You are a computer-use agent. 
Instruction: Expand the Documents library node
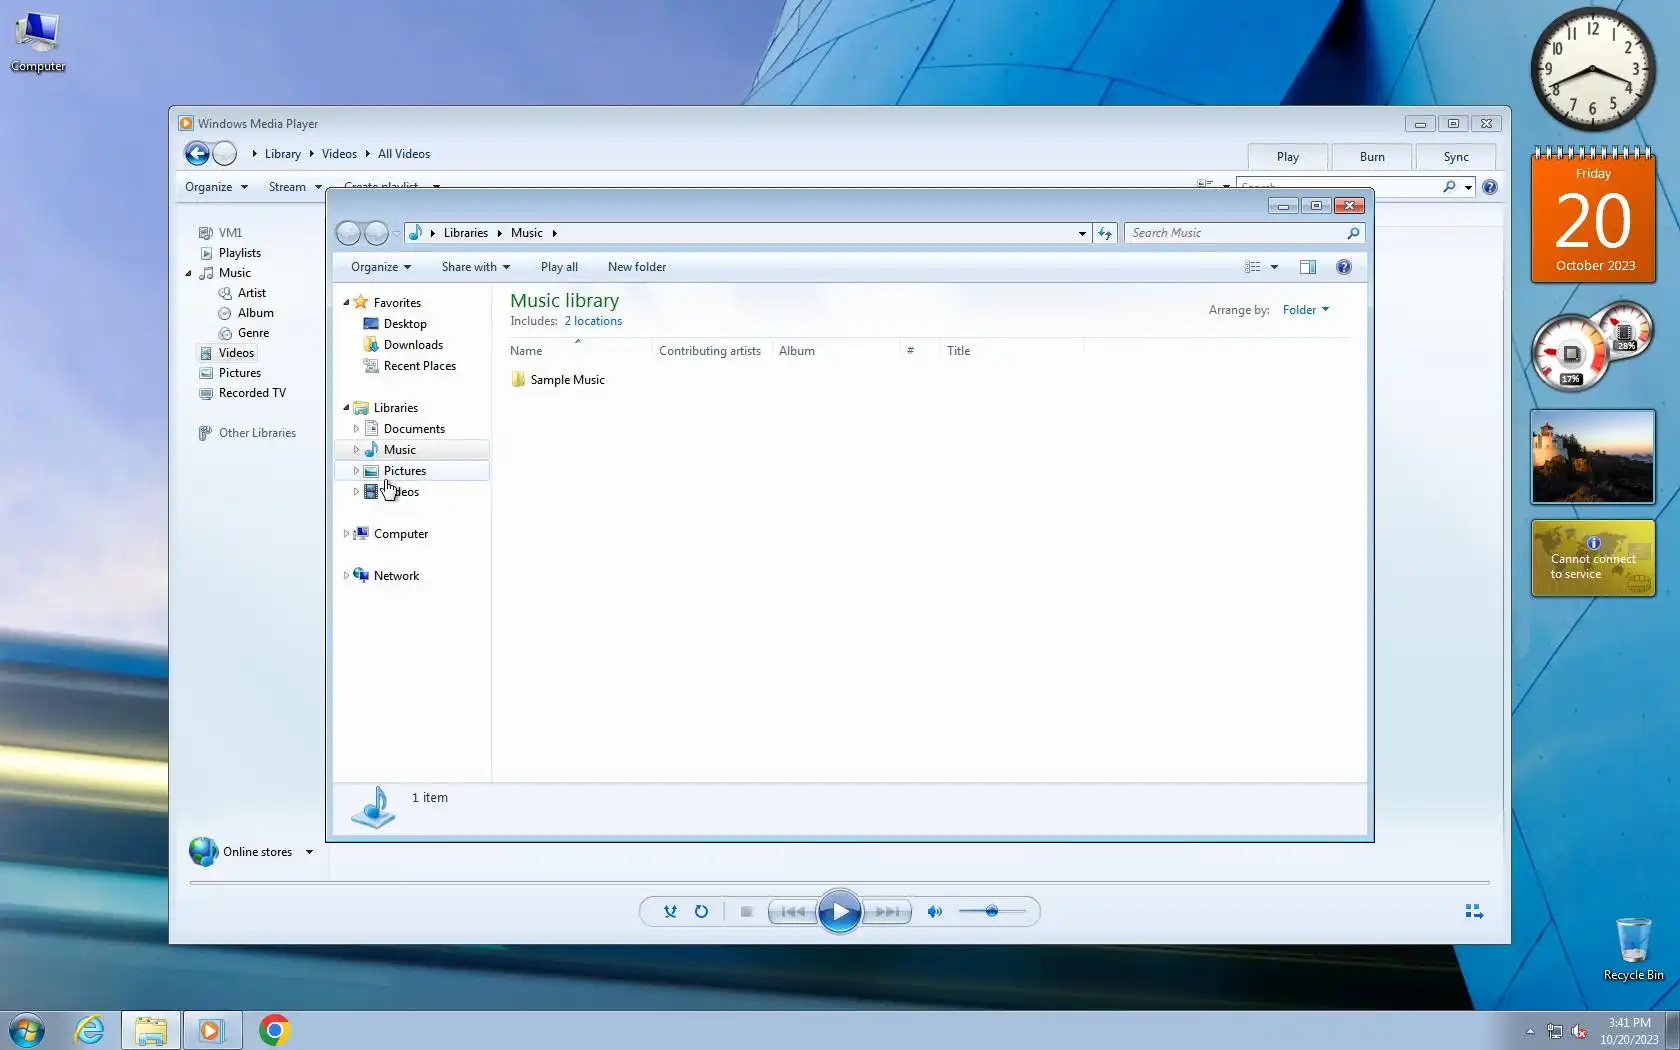pos(356,429)
